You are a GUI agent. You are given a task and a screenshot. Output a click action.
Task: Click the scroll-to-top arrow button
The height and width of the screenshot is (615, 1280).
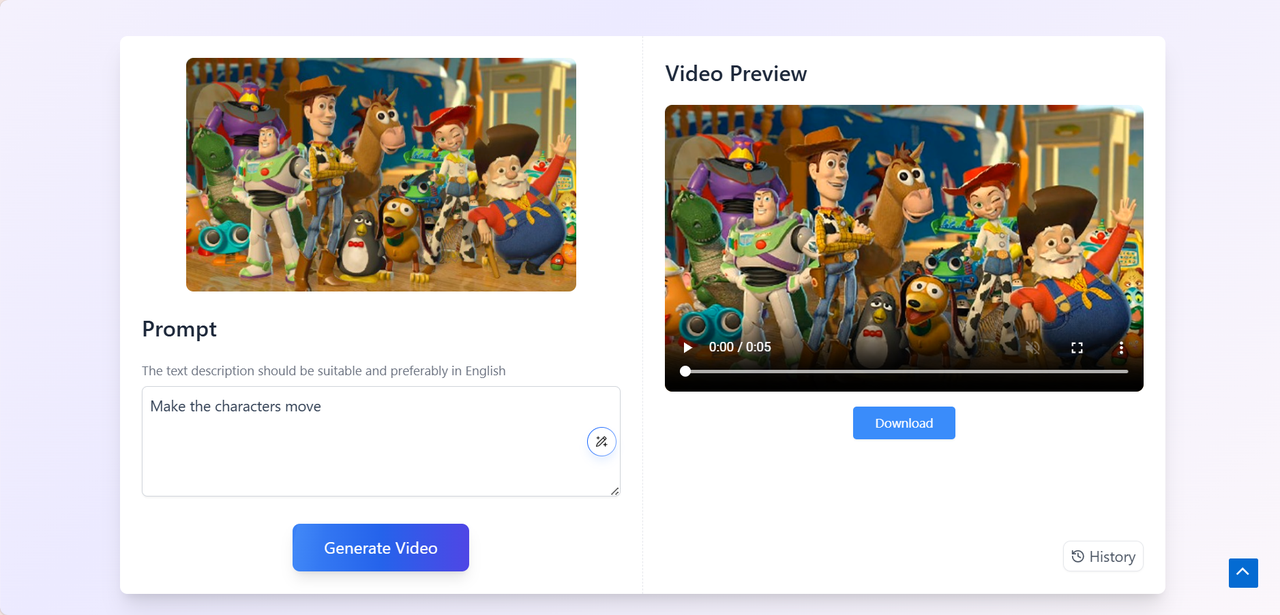click(1243, 572)
